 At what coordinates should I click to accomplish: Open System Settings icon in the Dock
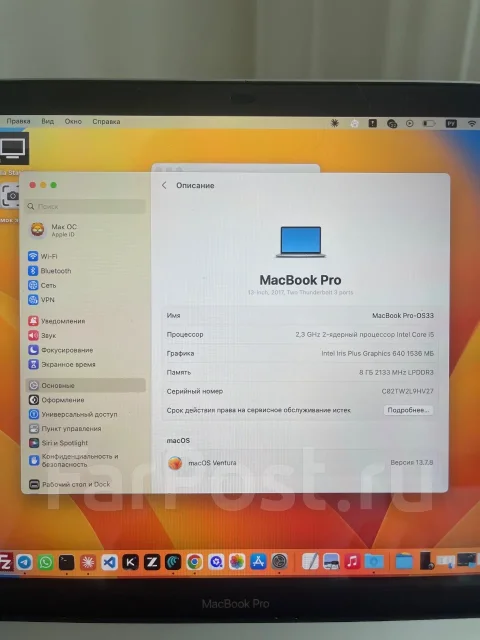279,562
